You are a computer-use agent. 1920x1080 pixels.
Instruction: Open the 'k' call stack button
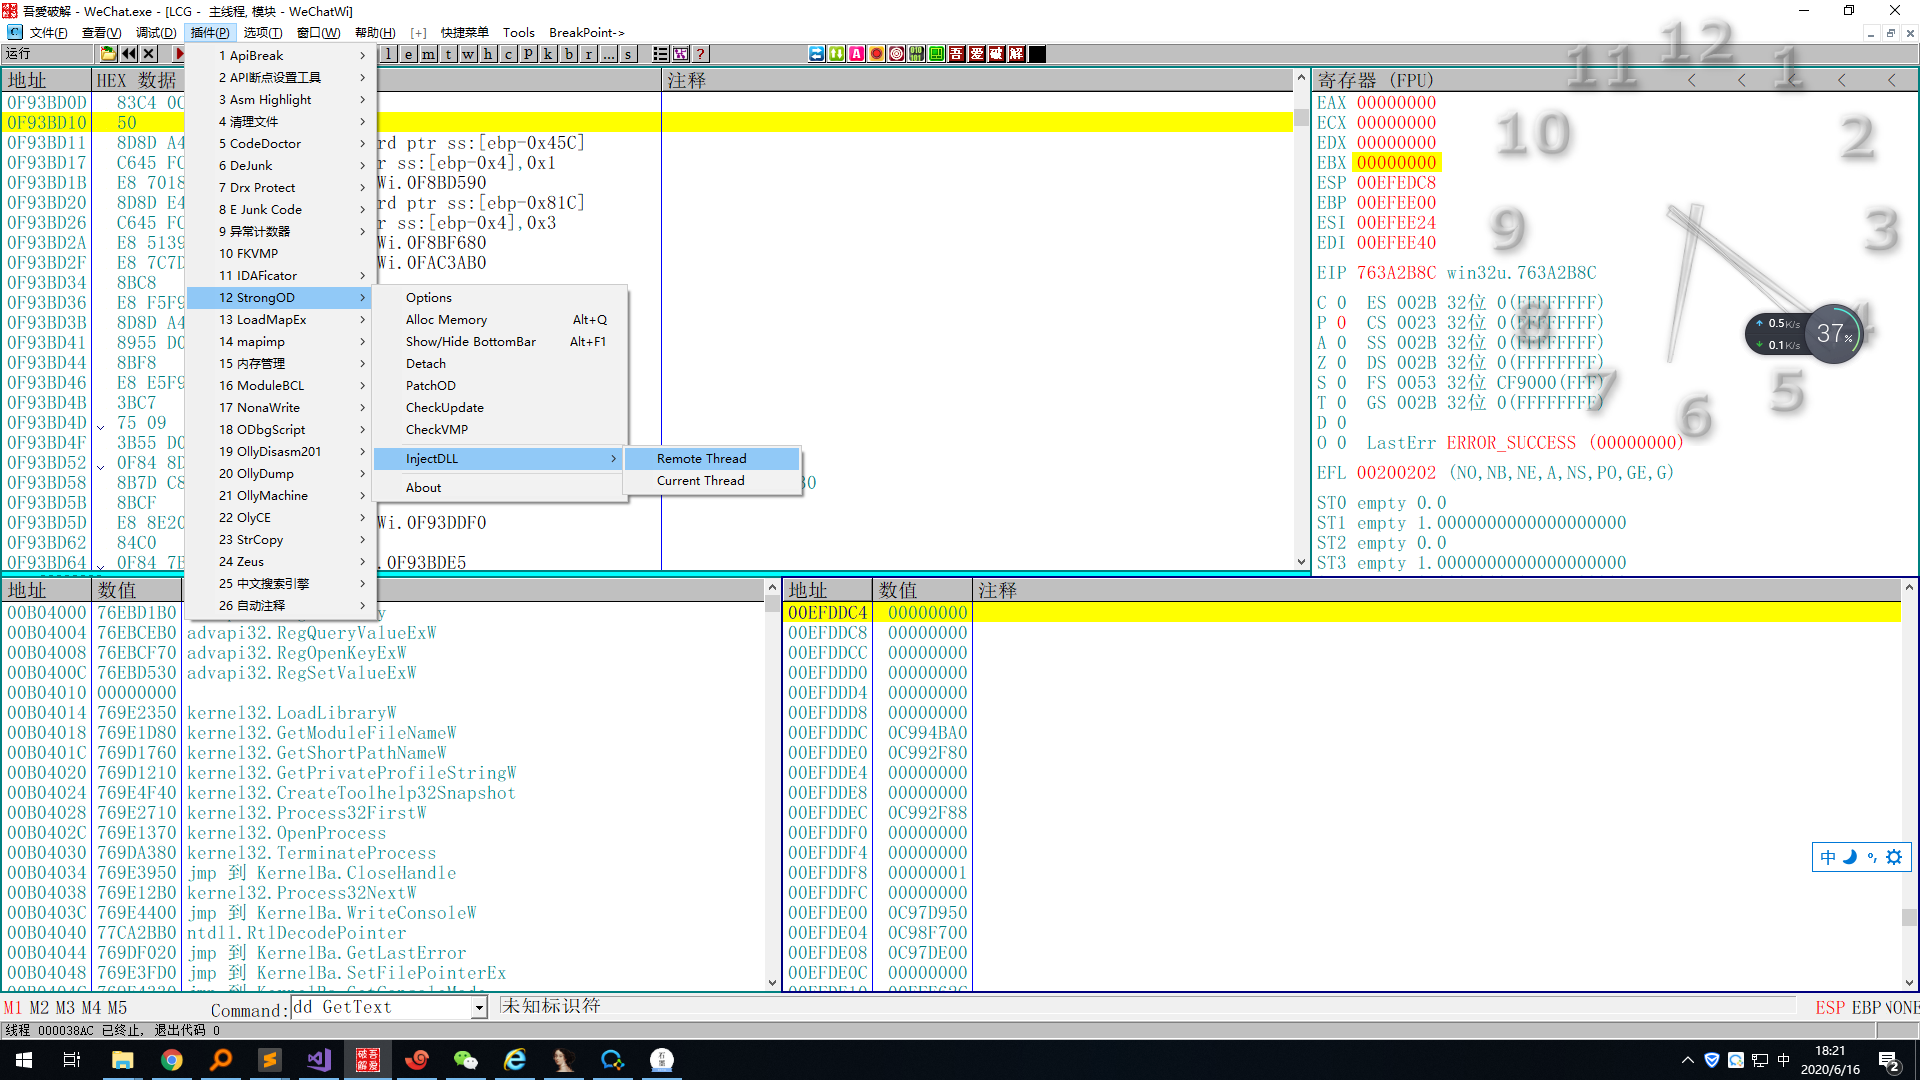click(549, 54)
